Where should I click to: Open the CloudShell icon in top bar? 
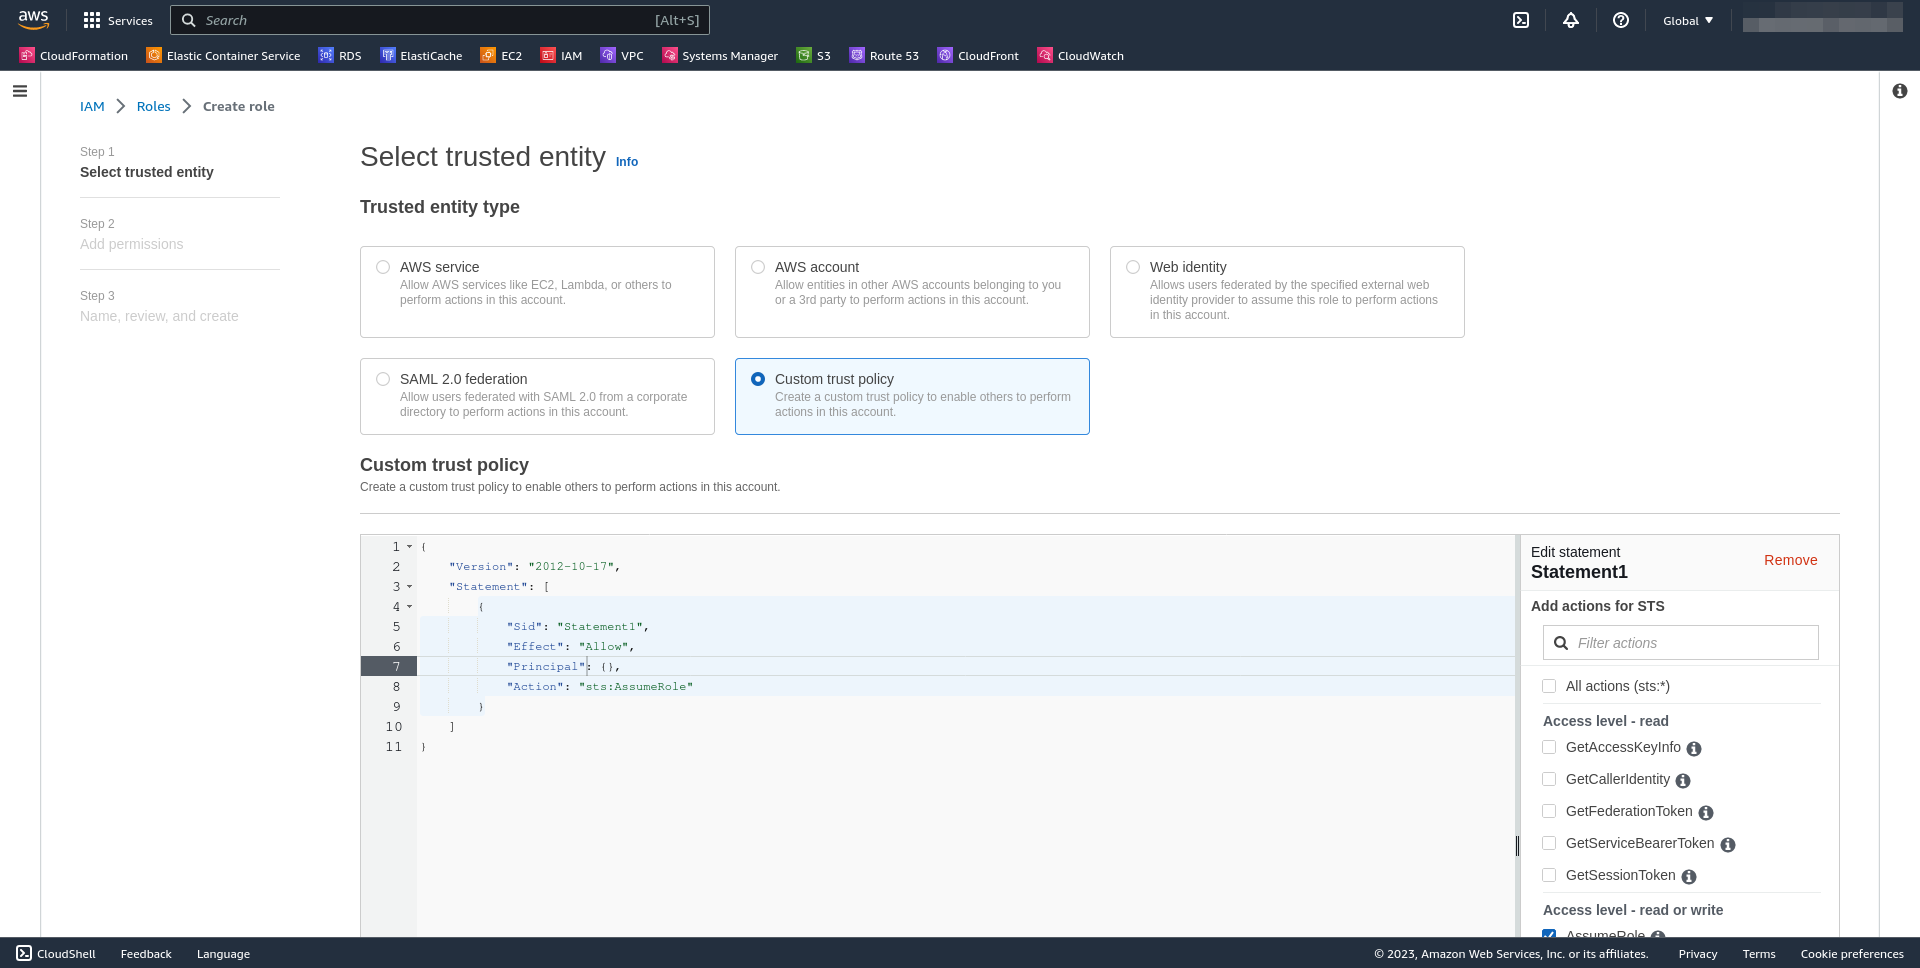pyautogui.click(x=1521, y=20)
